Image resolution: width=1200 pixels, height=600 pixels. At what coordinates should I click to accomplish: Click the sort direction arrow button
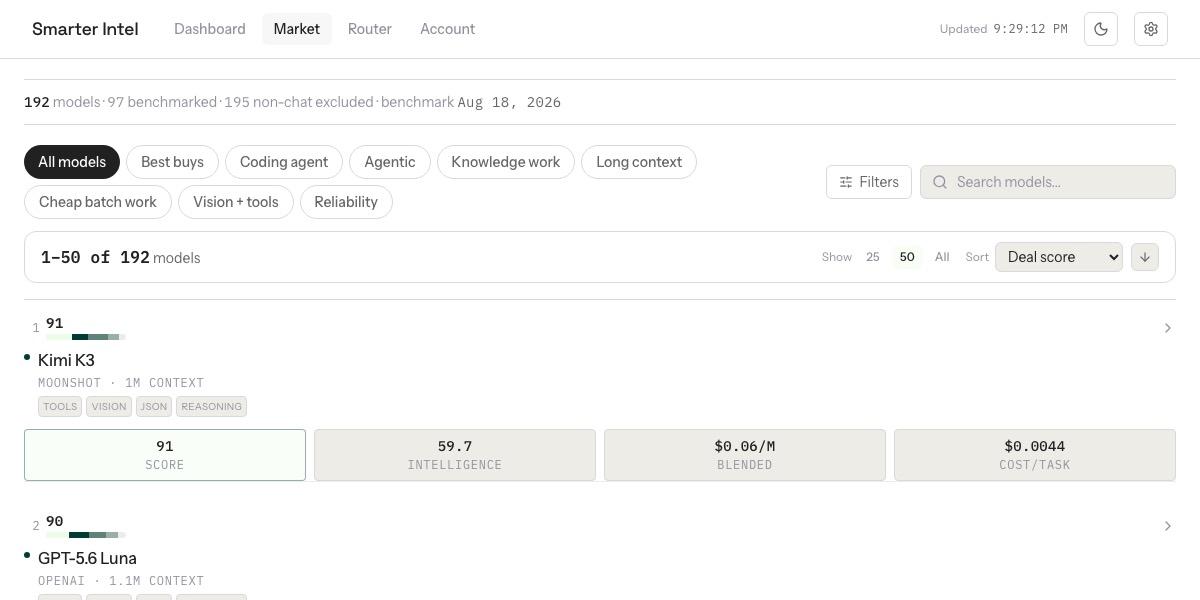click(x=1145, y=257)
